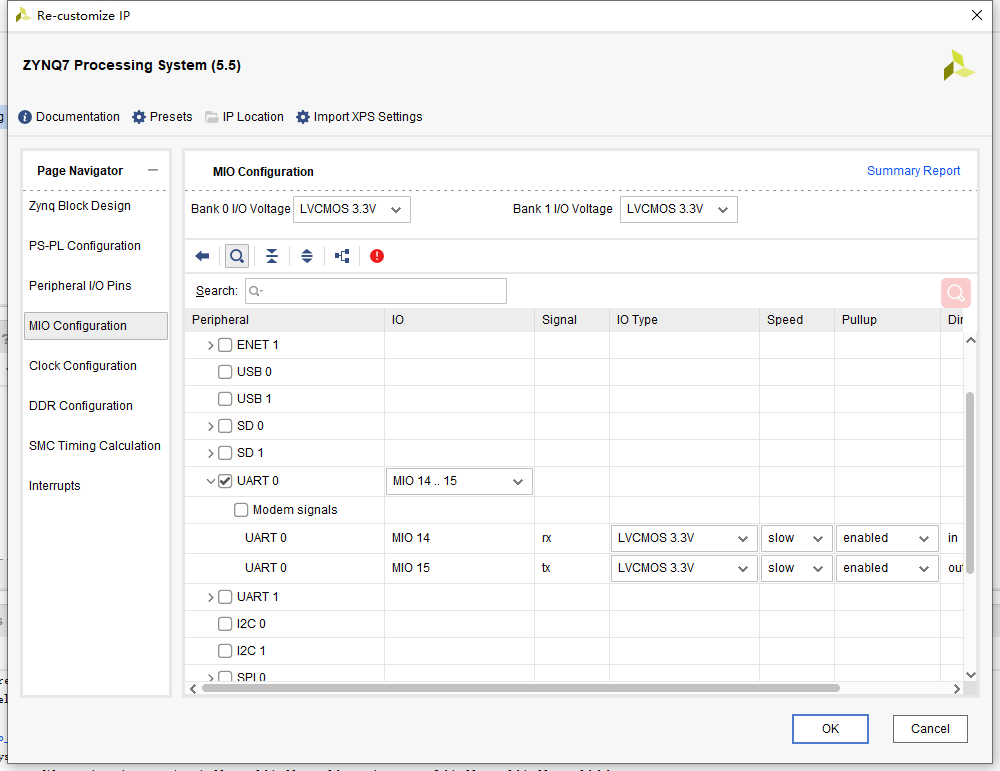The height and width of the screenshot is (771, 1000).
Task: Click the scroll left arrow
Action: (193, 689)
